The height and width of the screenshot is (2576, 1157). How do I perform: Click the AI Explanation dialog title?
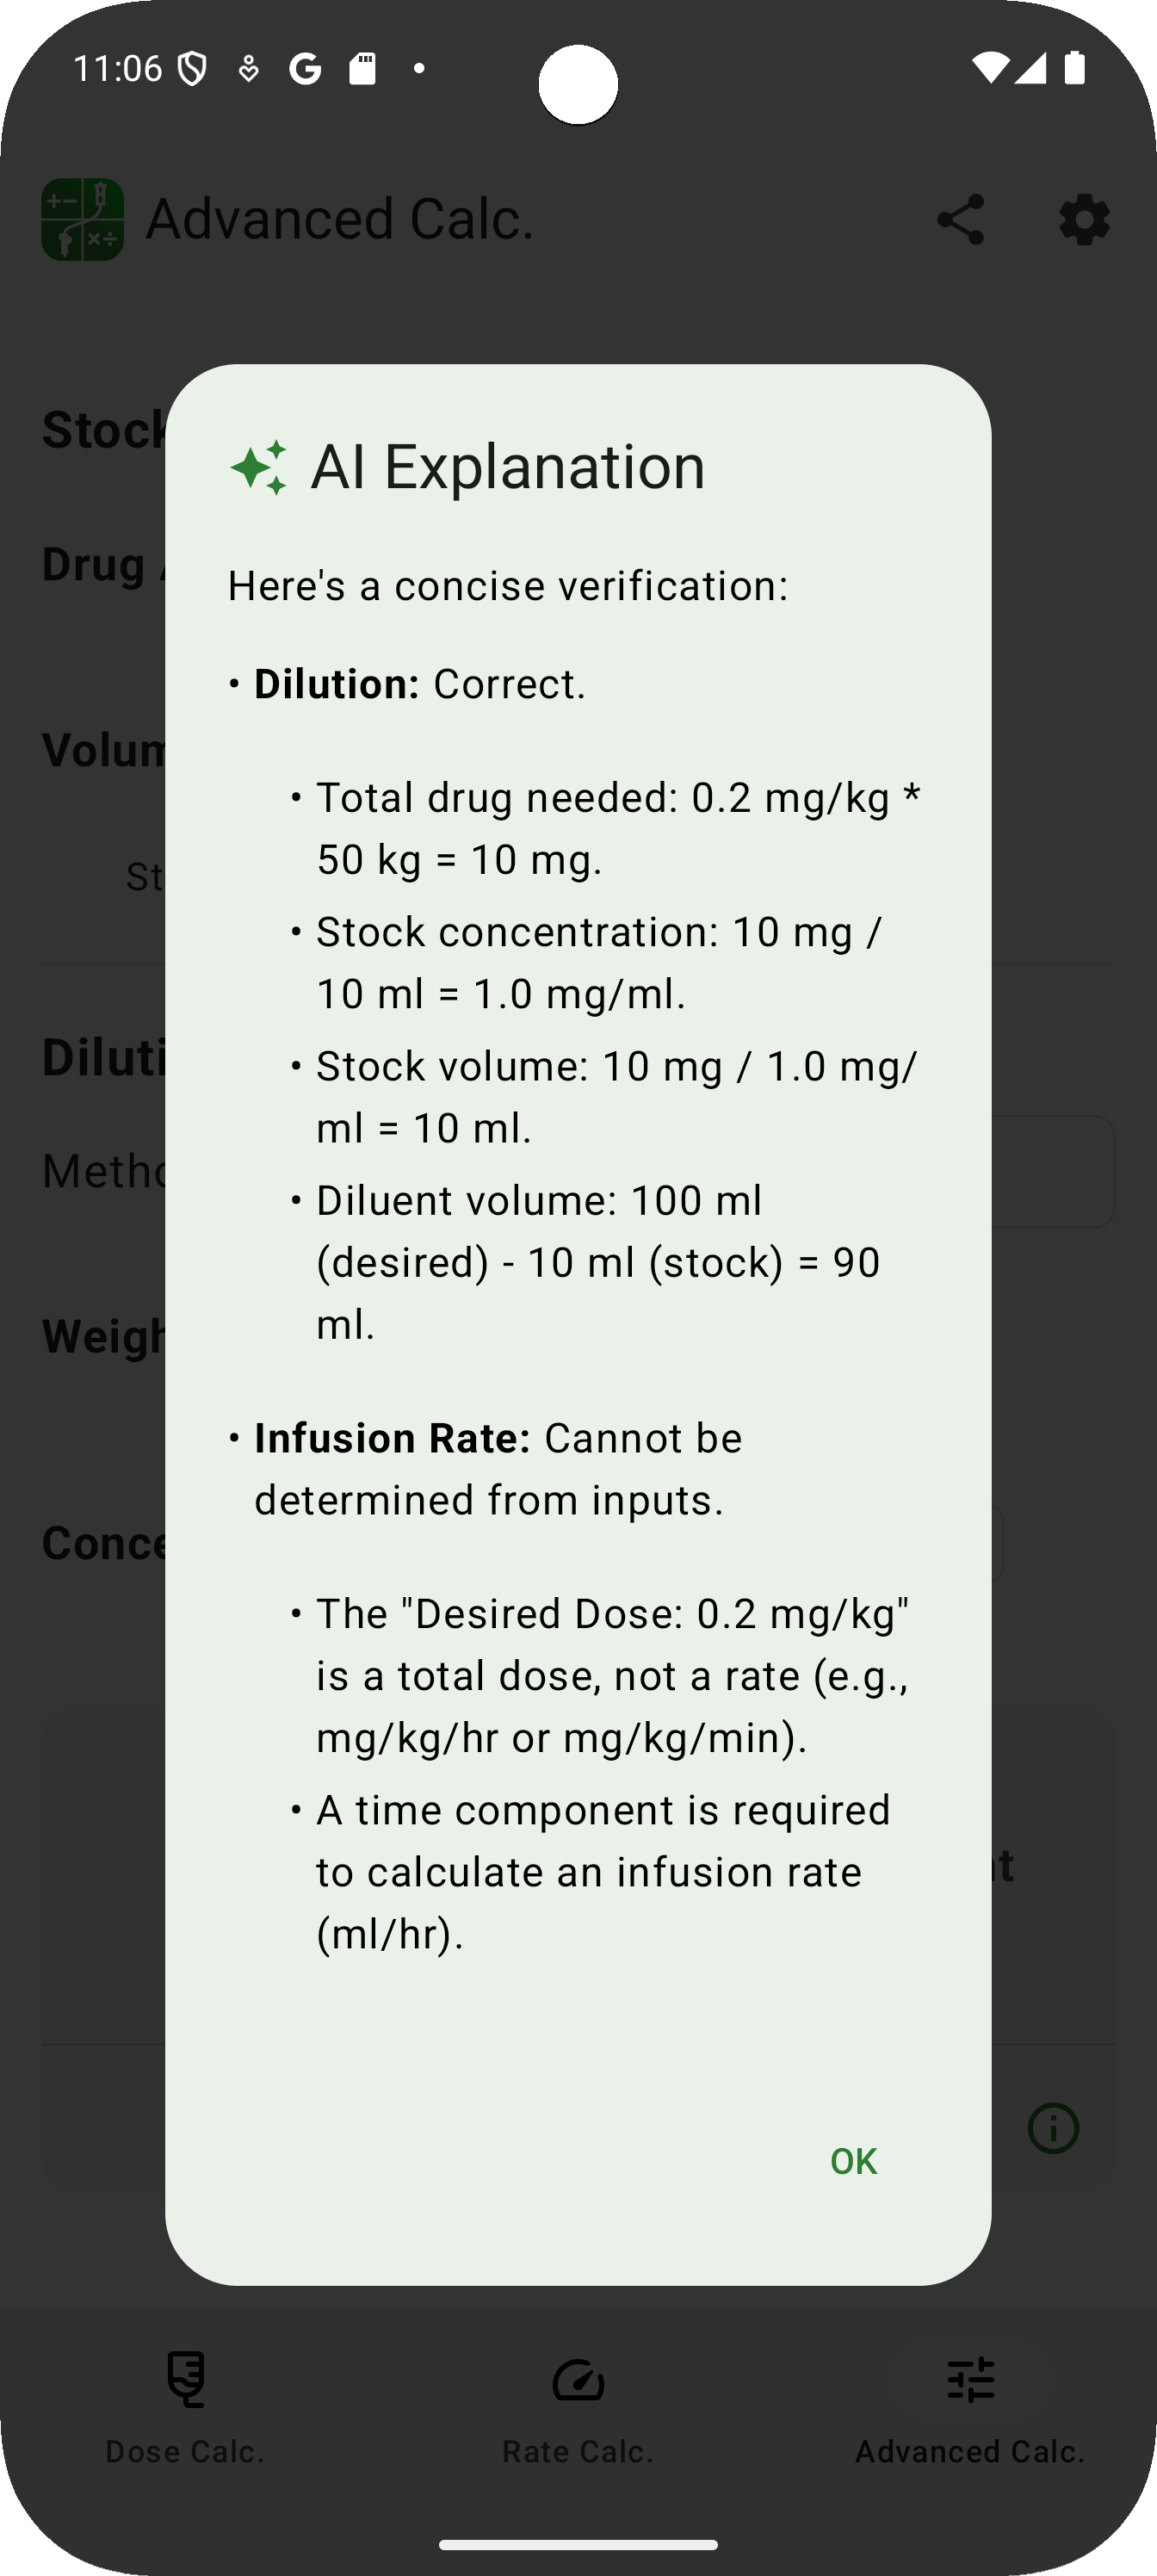pos(508,467)
